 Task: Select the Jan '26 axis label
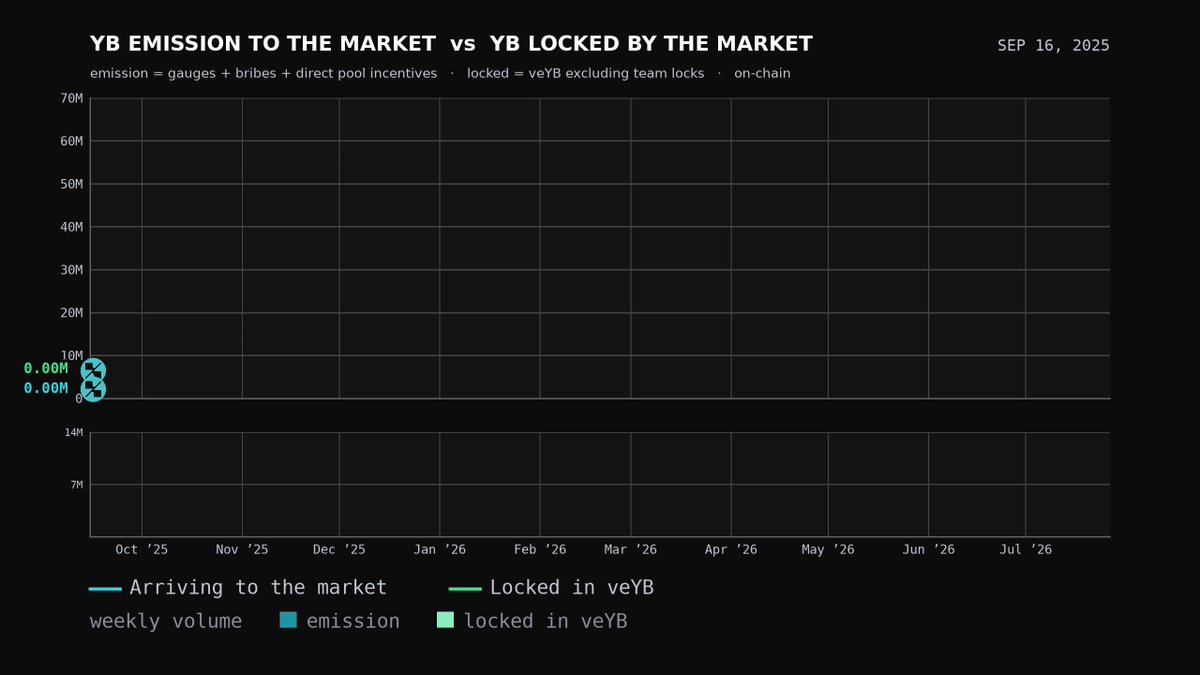(440, 550)
